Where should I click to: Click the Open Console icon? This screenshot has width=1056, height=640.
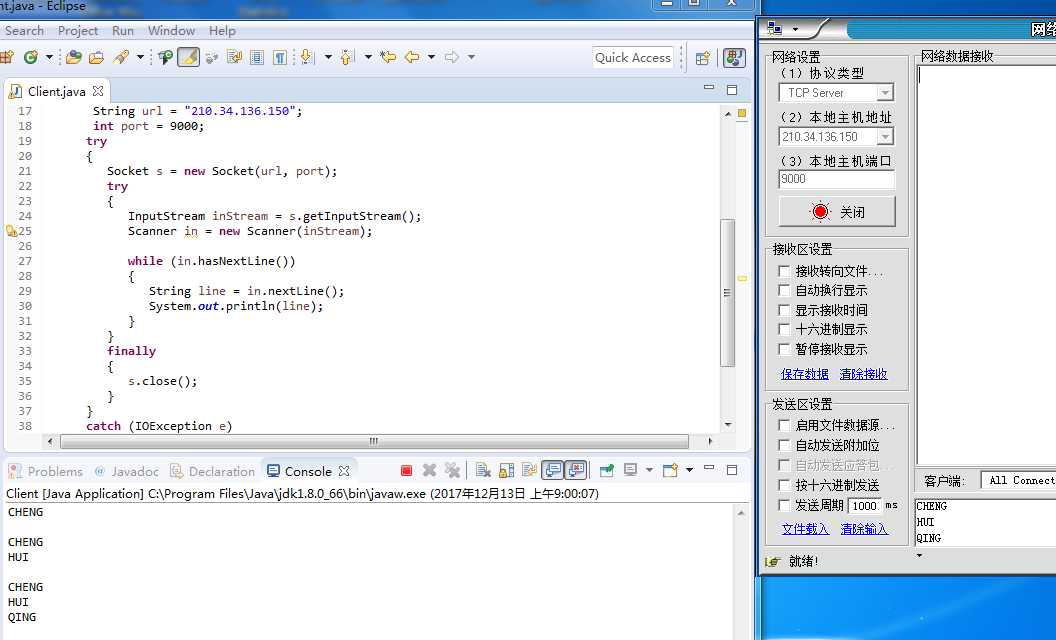(x=670, y=470)
